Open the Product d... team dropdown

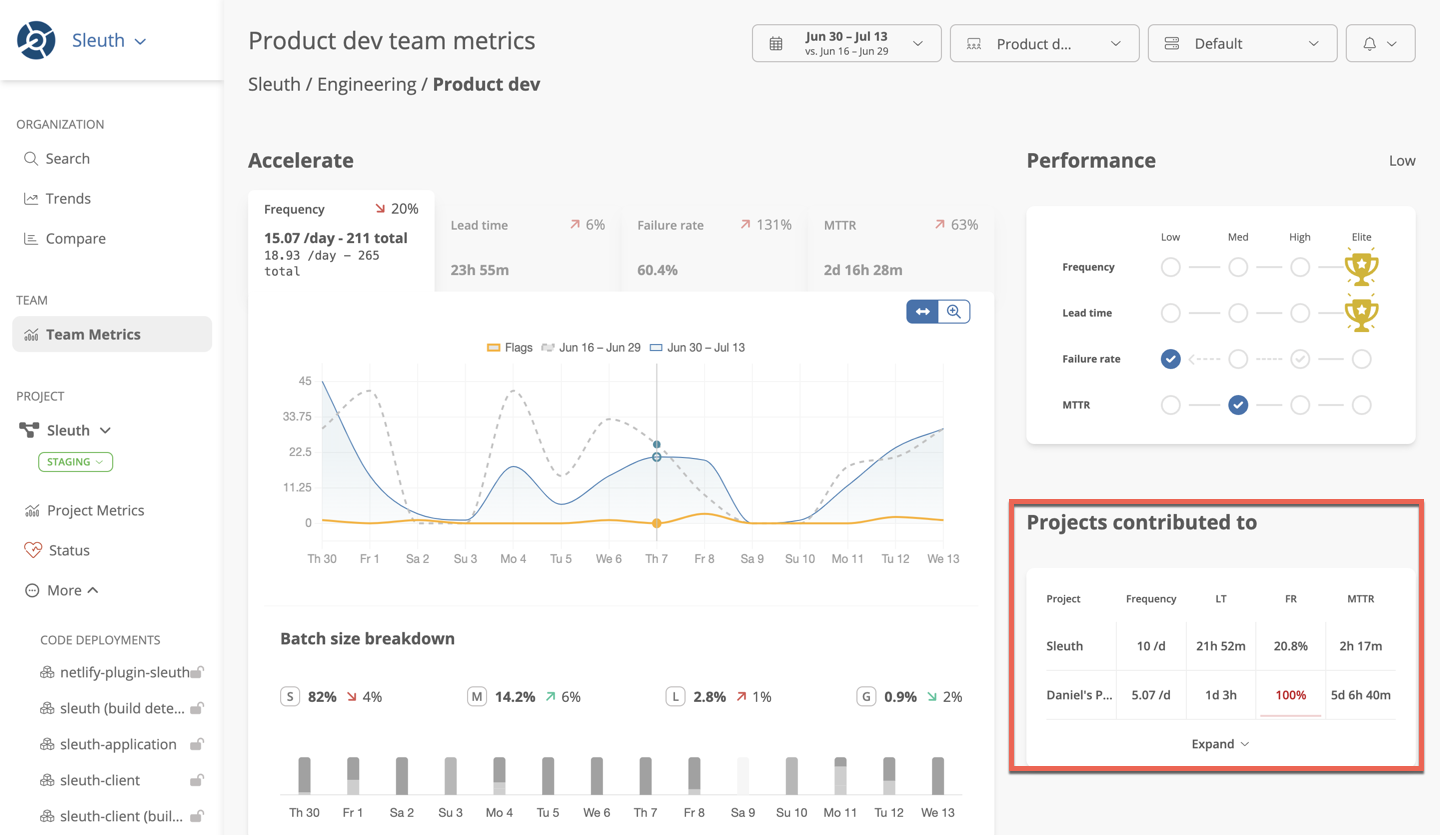pyautogui.click(x=1044, y=43)
